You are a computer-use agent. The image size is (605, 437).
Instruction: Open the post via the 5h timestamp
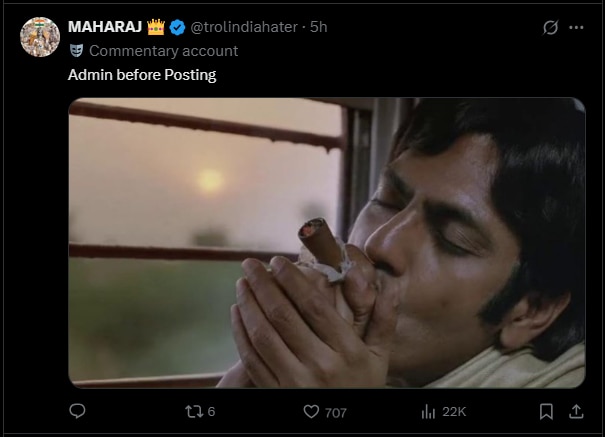coord(319,27)
